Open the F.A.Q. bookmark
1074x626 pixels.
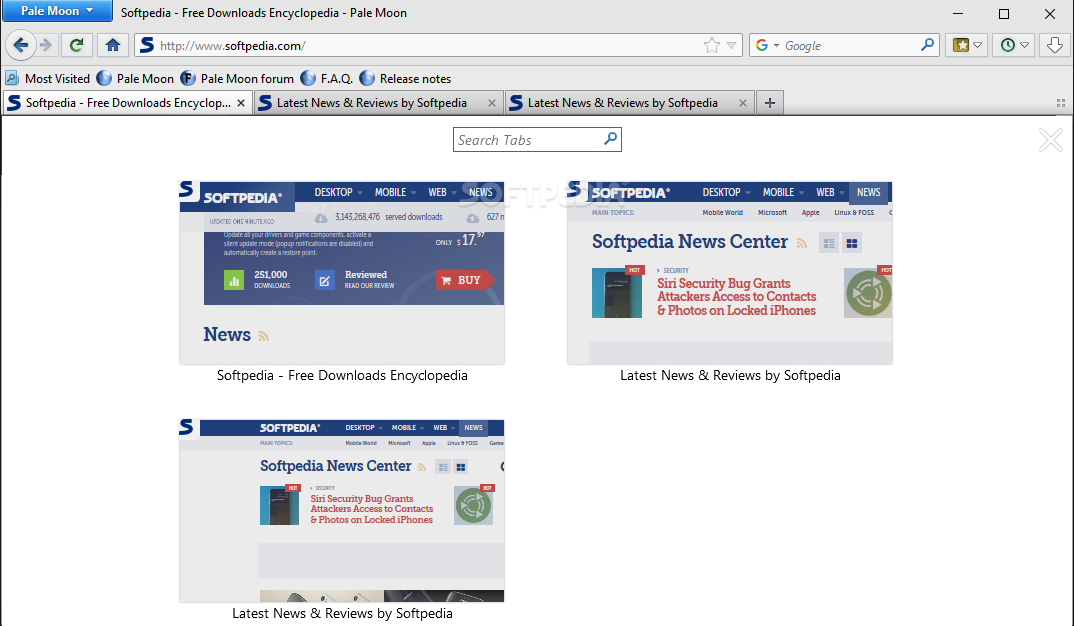pyautogui.click(x=327, y=79)
